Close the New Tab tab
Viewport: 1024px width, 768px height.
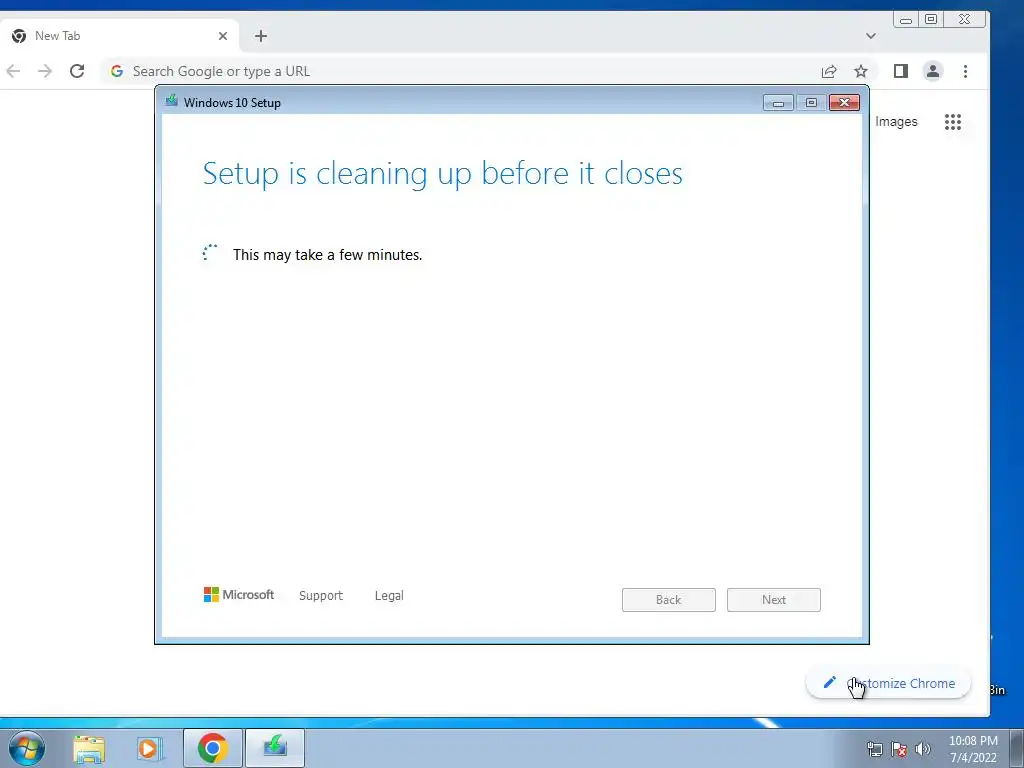[223, 36]
